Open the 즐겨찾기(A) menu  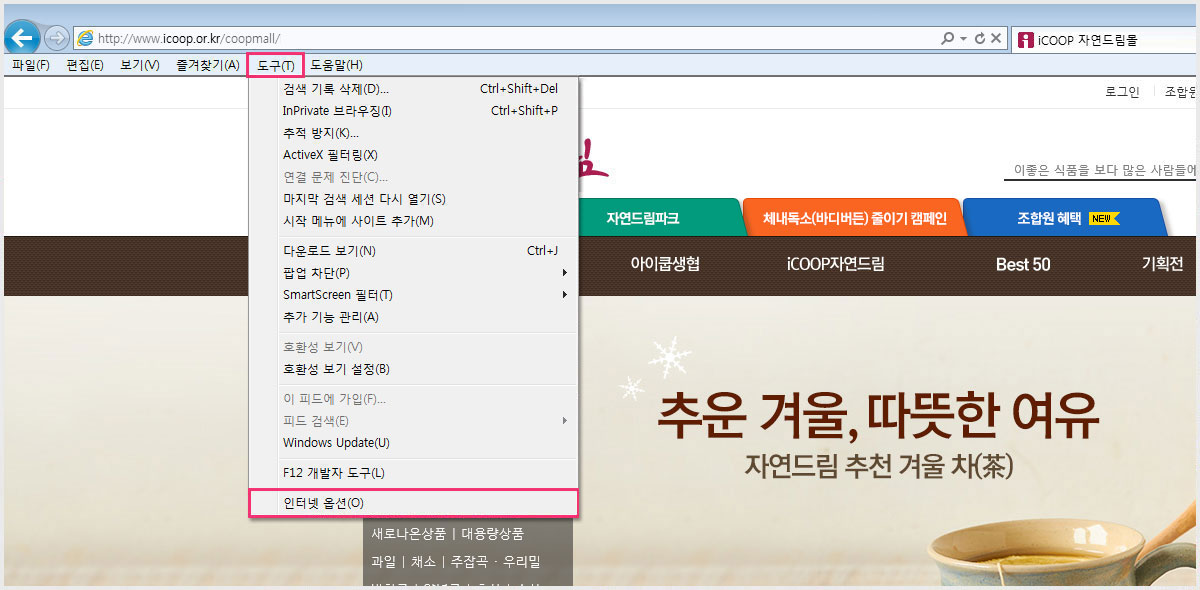(x=208, y=66)
